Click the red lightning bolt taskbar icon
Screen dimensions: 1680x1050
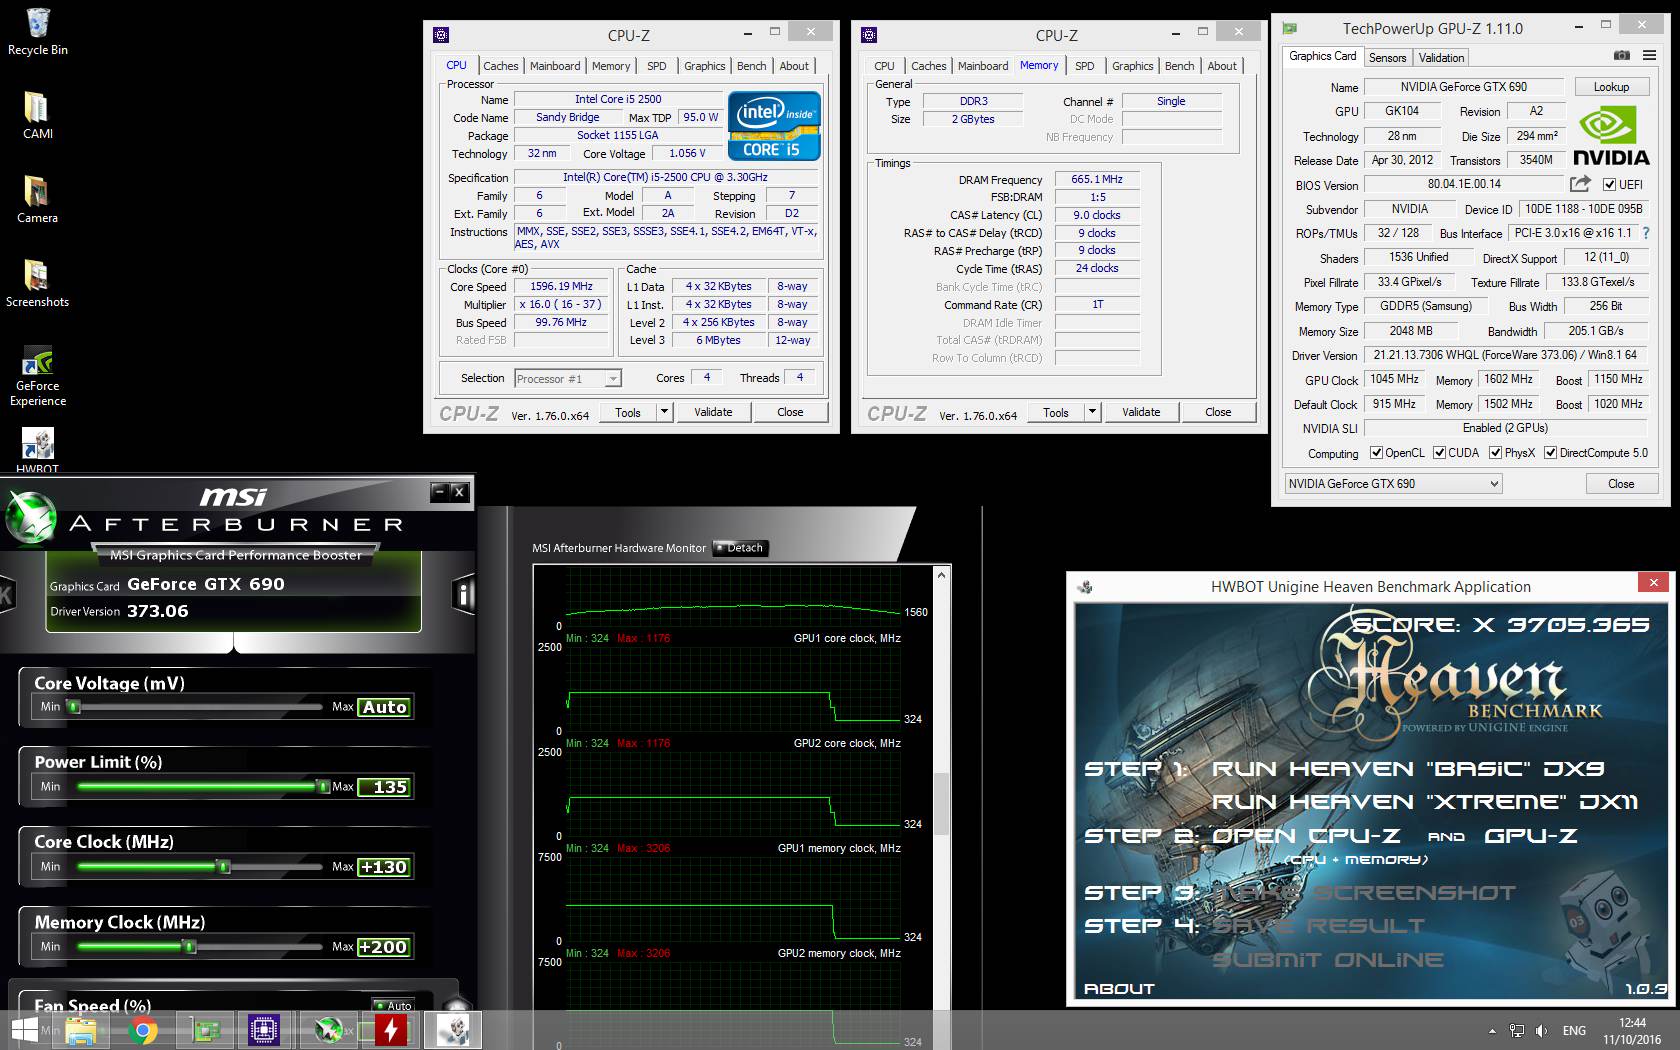pyautogui.click(x=391, y=1030)
